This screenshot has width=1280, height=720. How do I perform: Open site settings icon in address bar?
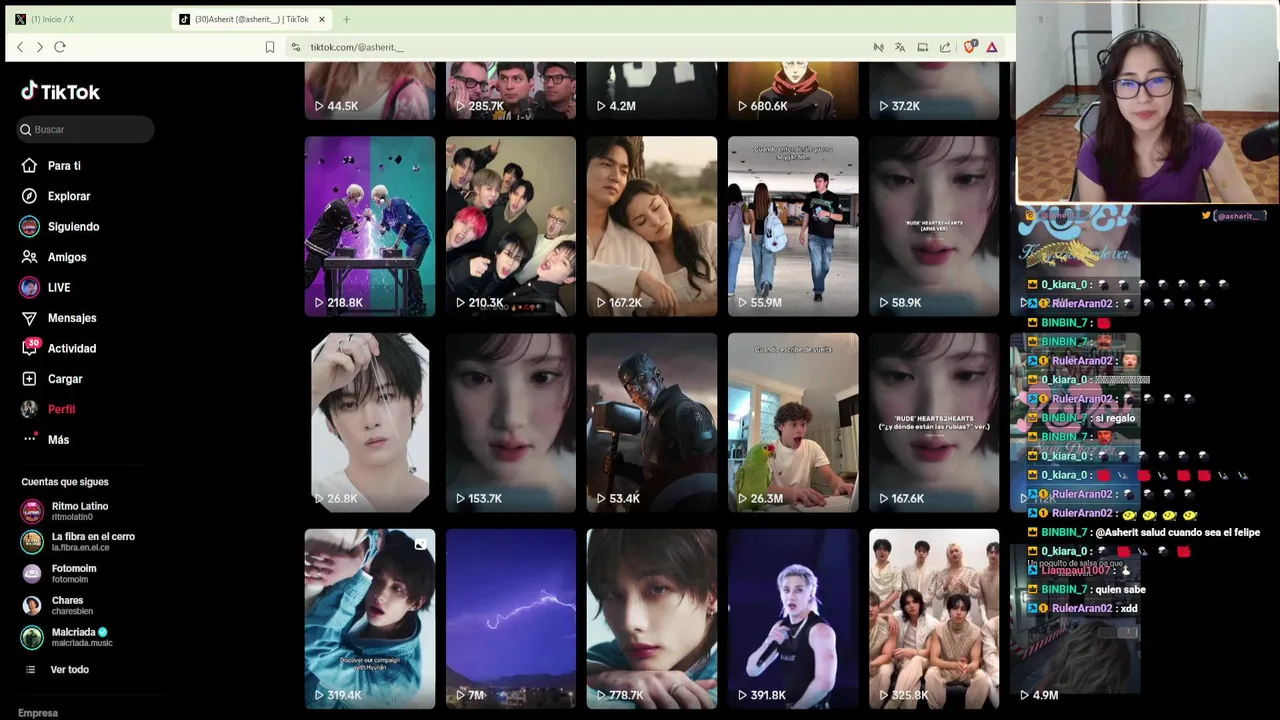(x=295, y=47)
